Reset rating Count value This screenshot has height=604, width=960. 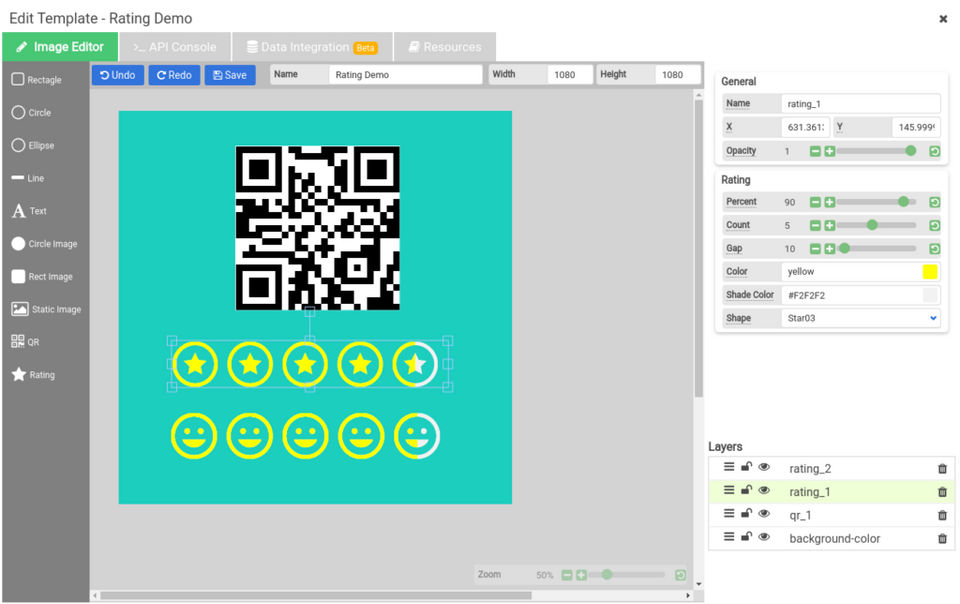click(934, 225)
